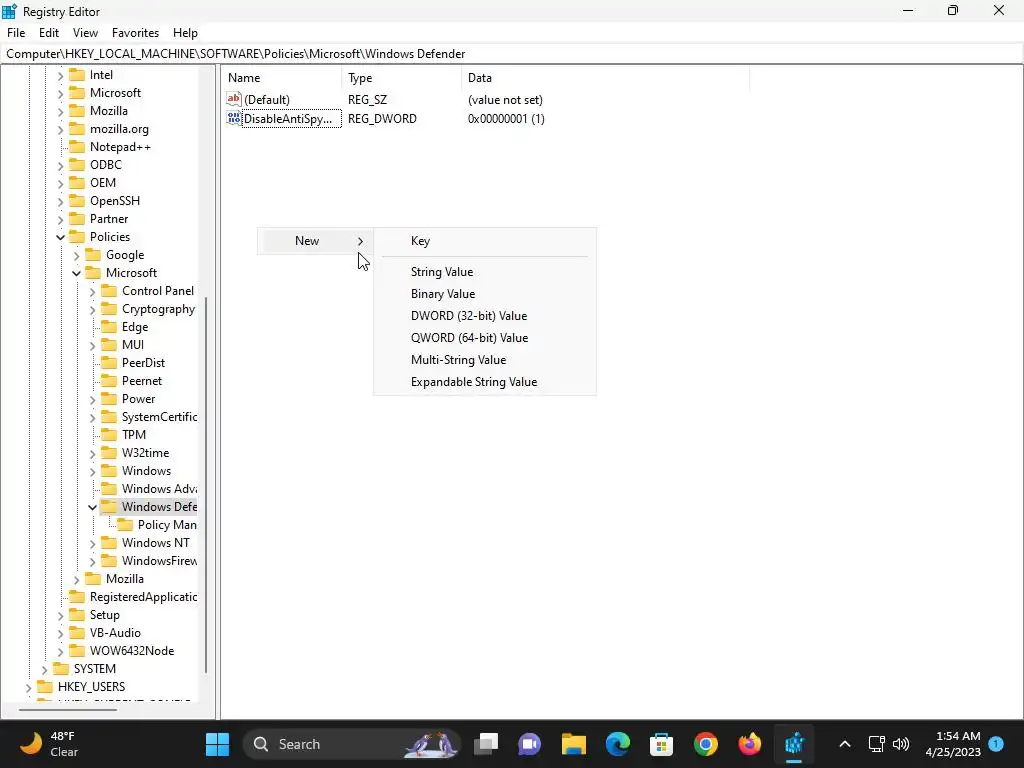Click the network display tray icon
This screenshot has height=768, width=1024.
point(876,744)
